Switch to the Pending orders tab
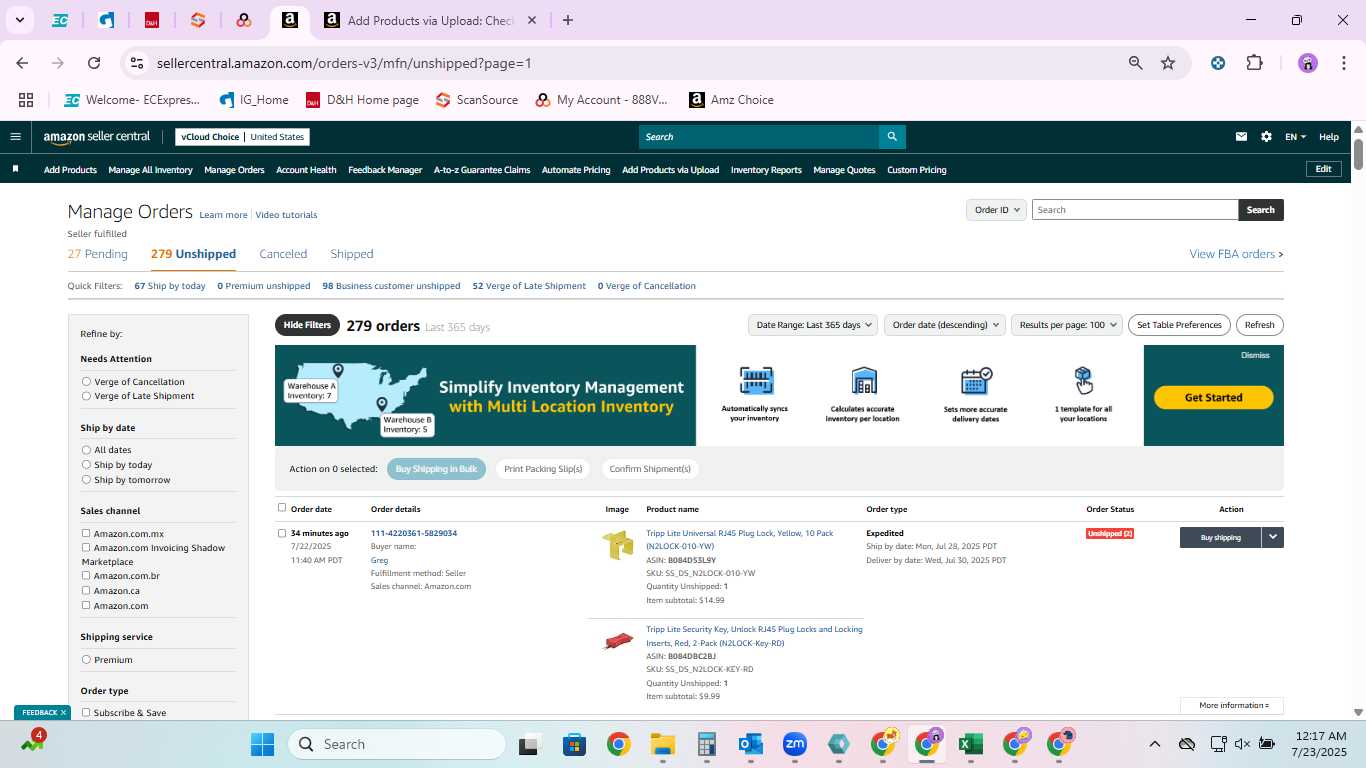Screen dimensions: 1366x768 coord(98,254)
